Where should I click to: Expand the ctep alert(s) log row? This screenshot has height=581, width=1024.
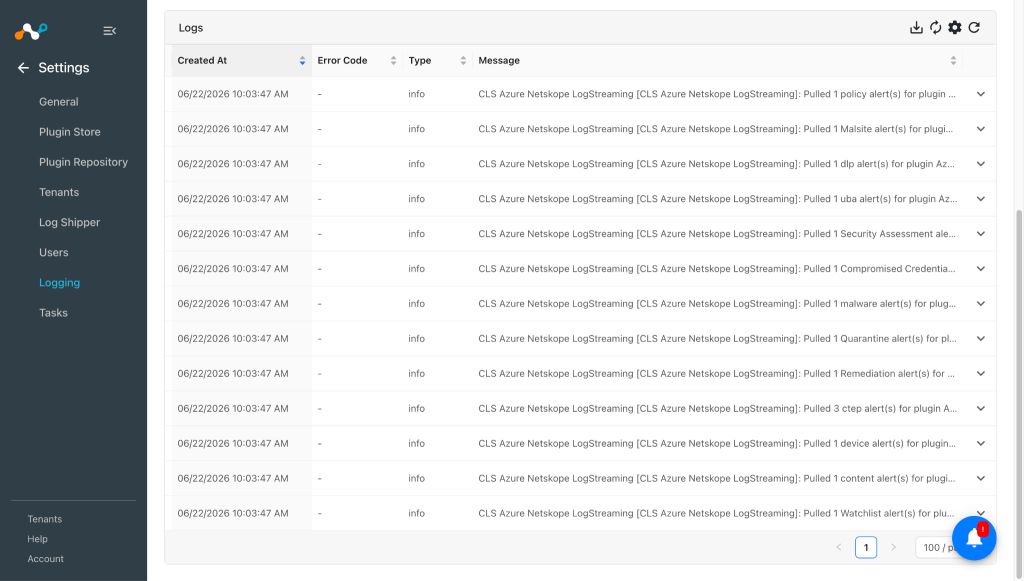(980, 409)
